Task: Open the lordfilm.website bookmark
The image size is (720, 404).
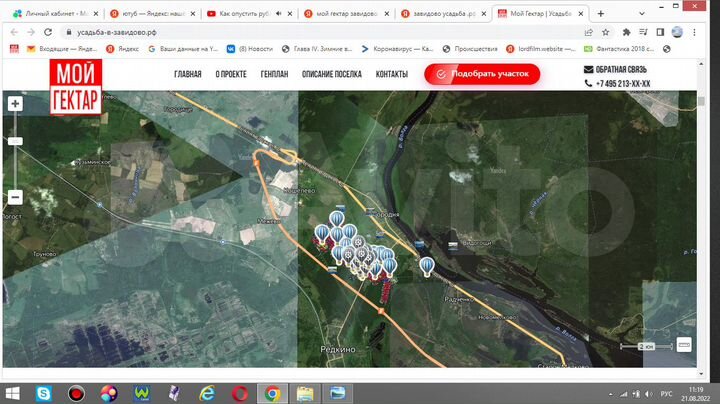Action: tap(541, 49)
